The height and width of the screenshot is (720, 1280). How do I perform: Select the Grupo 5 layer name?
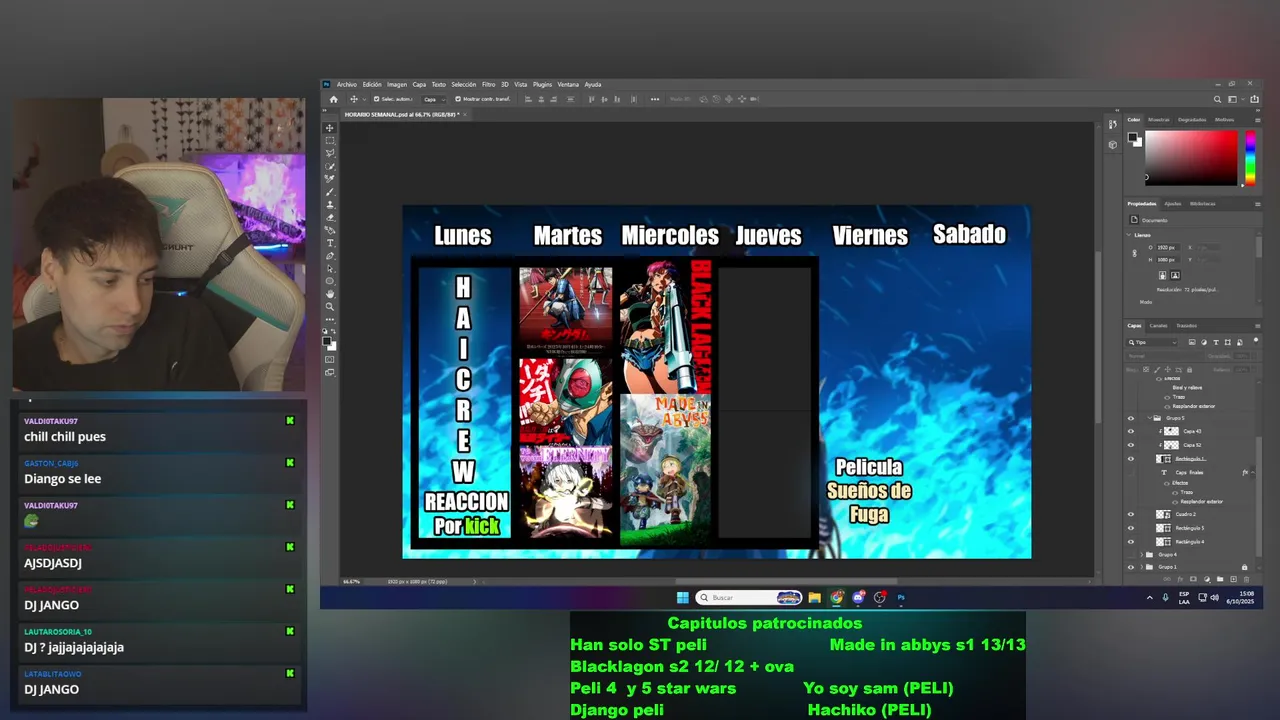click(1175, 418)
